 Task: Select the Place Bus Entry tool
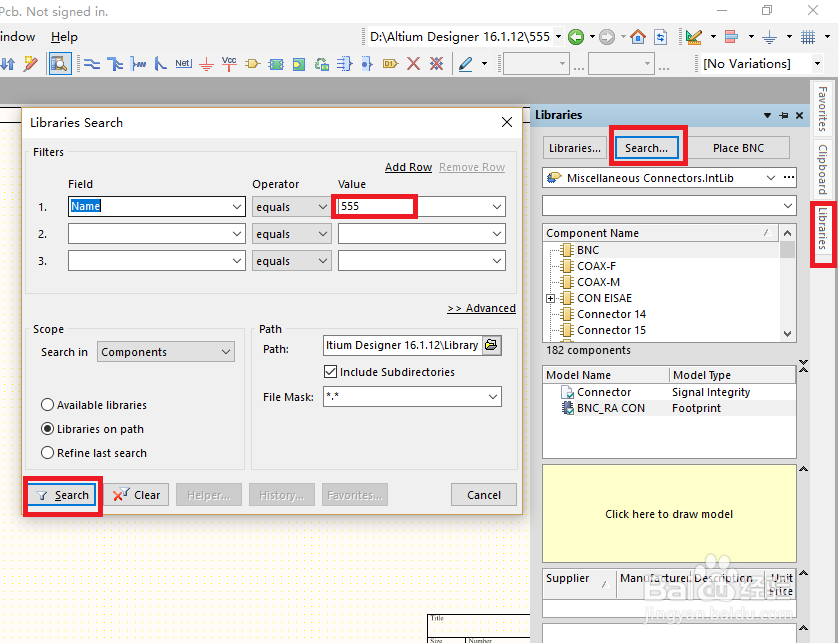160,65
